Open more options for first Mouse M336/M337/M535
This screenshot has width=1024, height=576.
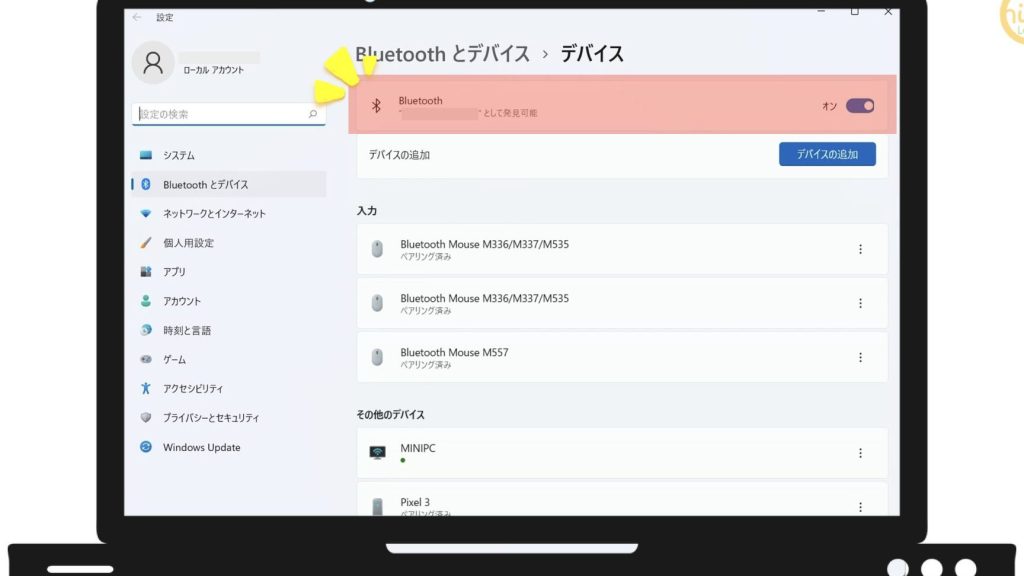coord(860,249)
